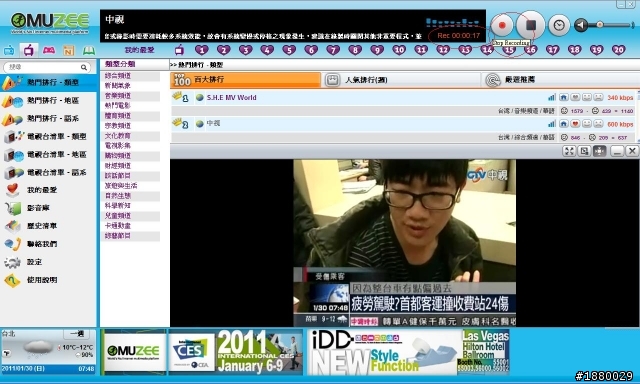Switch to TV mode icon
The image size is (640, 384).
click(29, 51)
